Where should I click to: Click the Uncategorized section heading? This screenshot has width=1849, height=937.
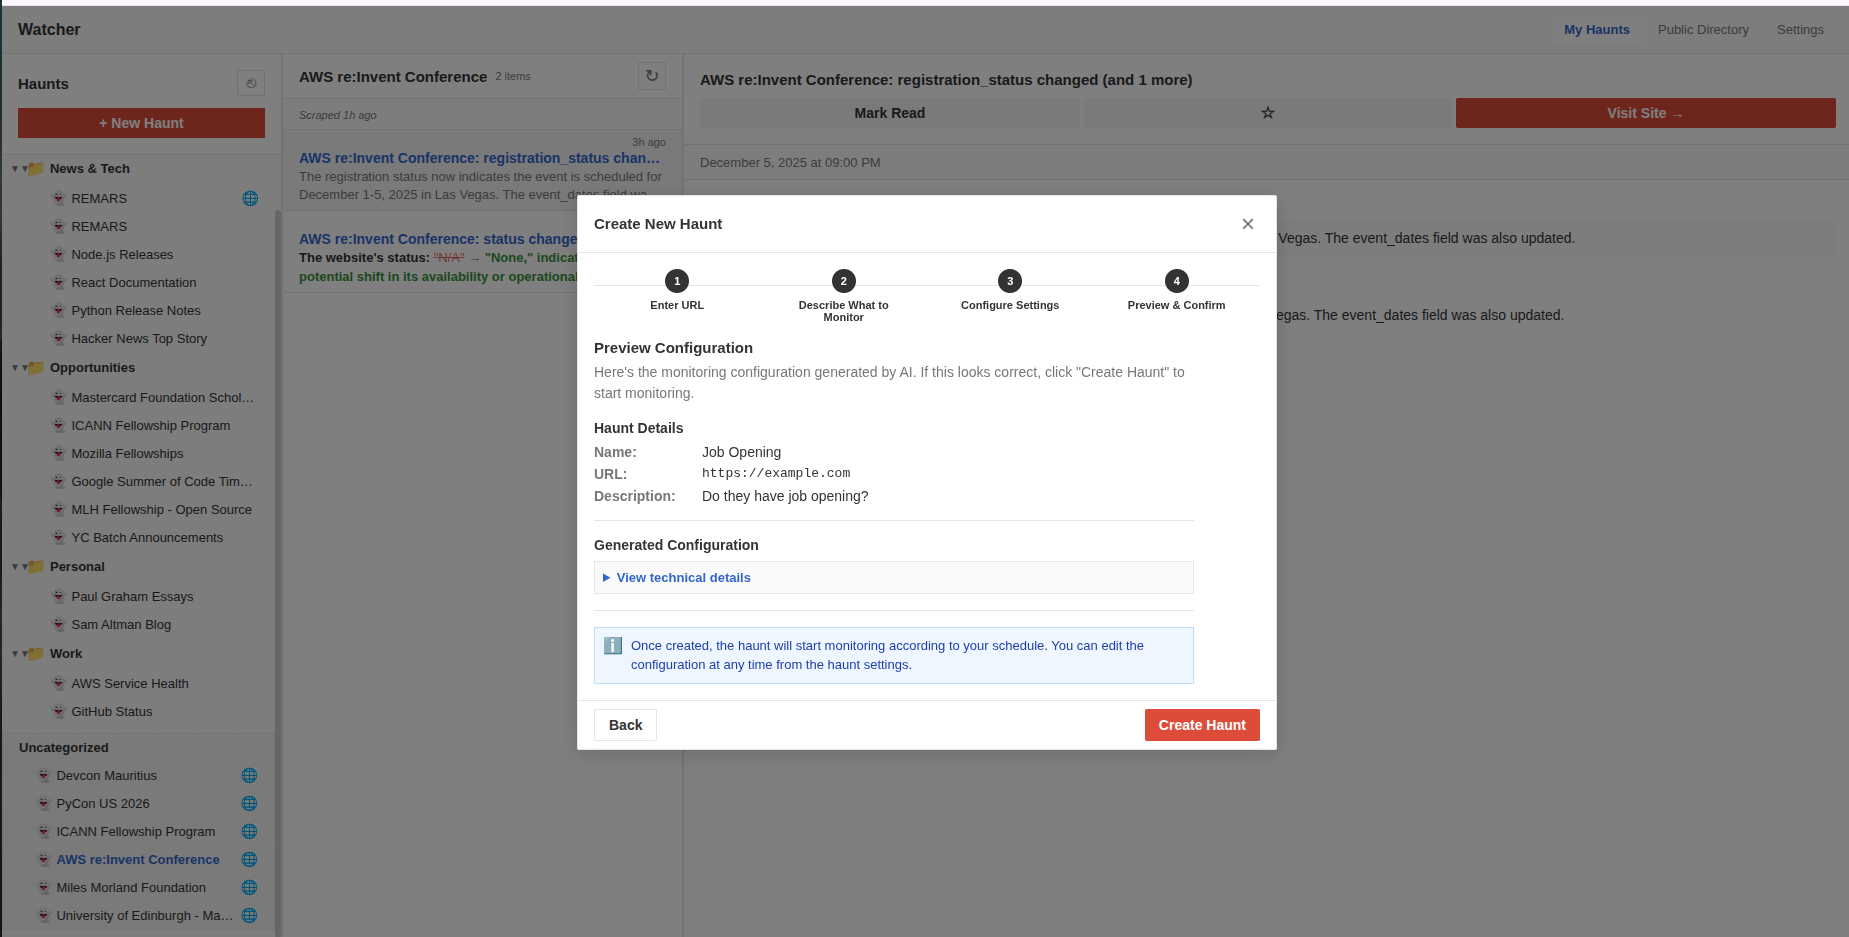[64, 747]
